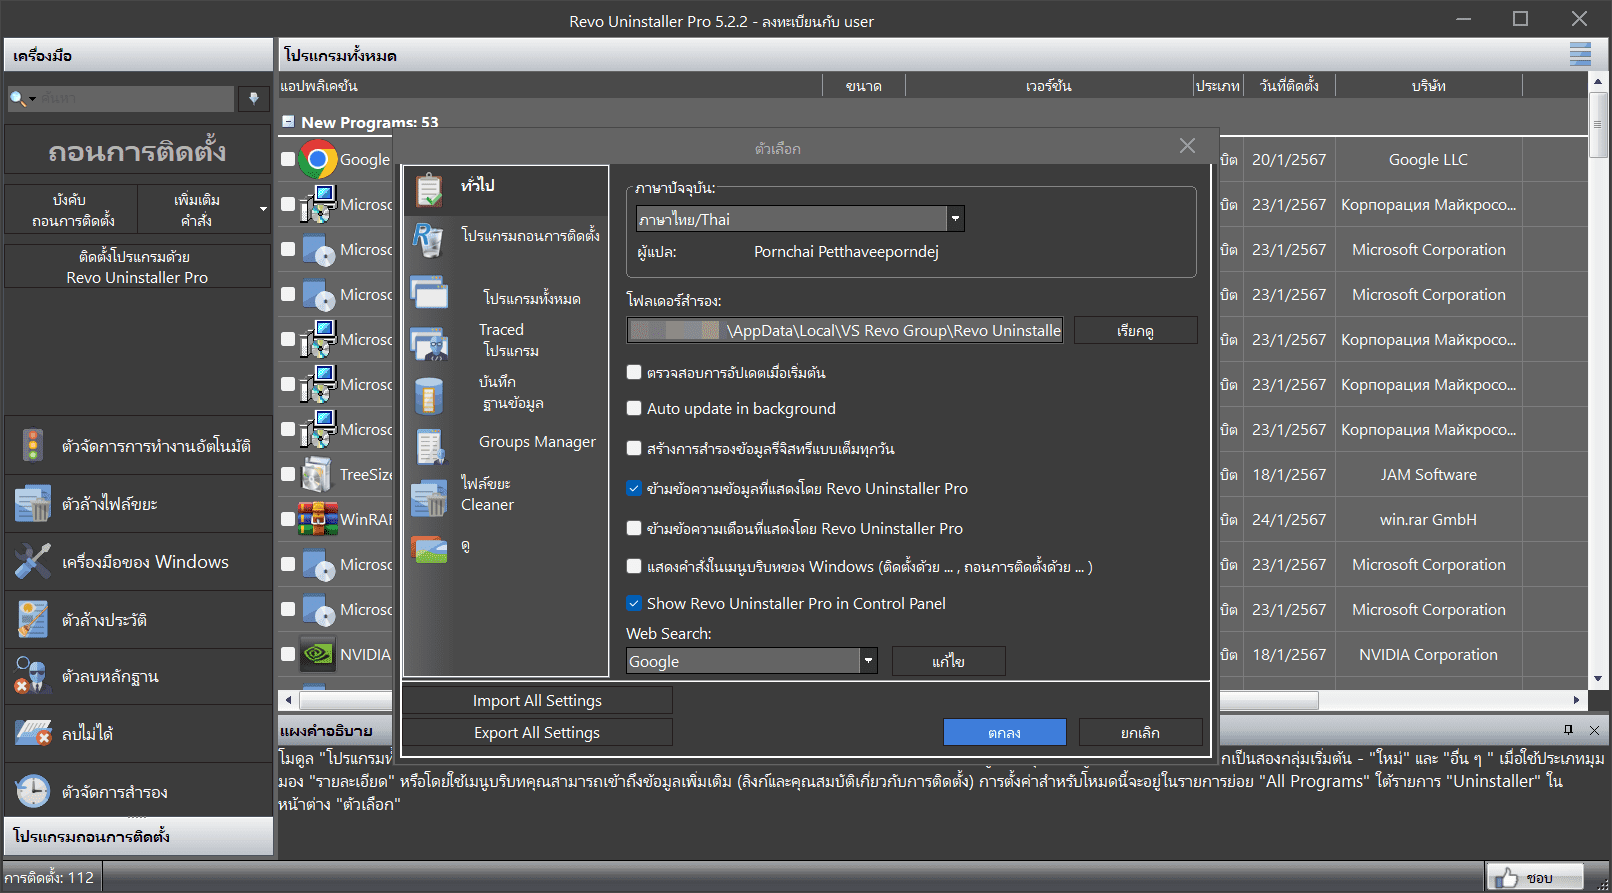Click the pin icon beside search

coord(254,98)
